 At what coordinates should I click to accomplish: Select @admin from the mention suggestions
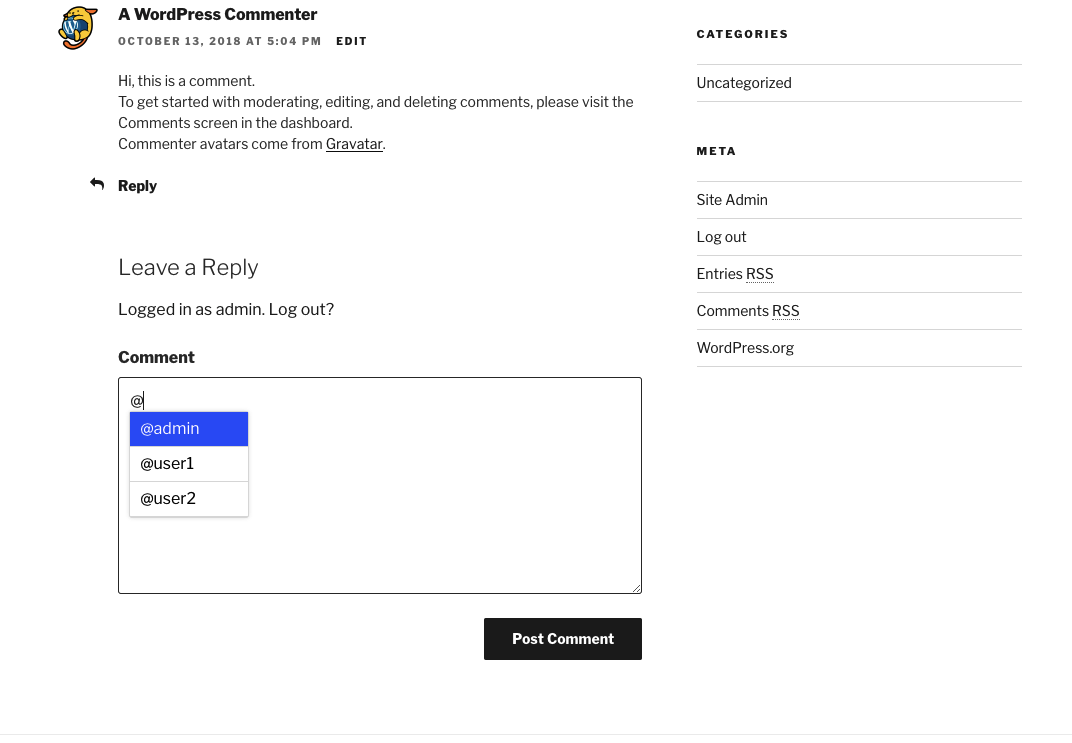(189, 429)
